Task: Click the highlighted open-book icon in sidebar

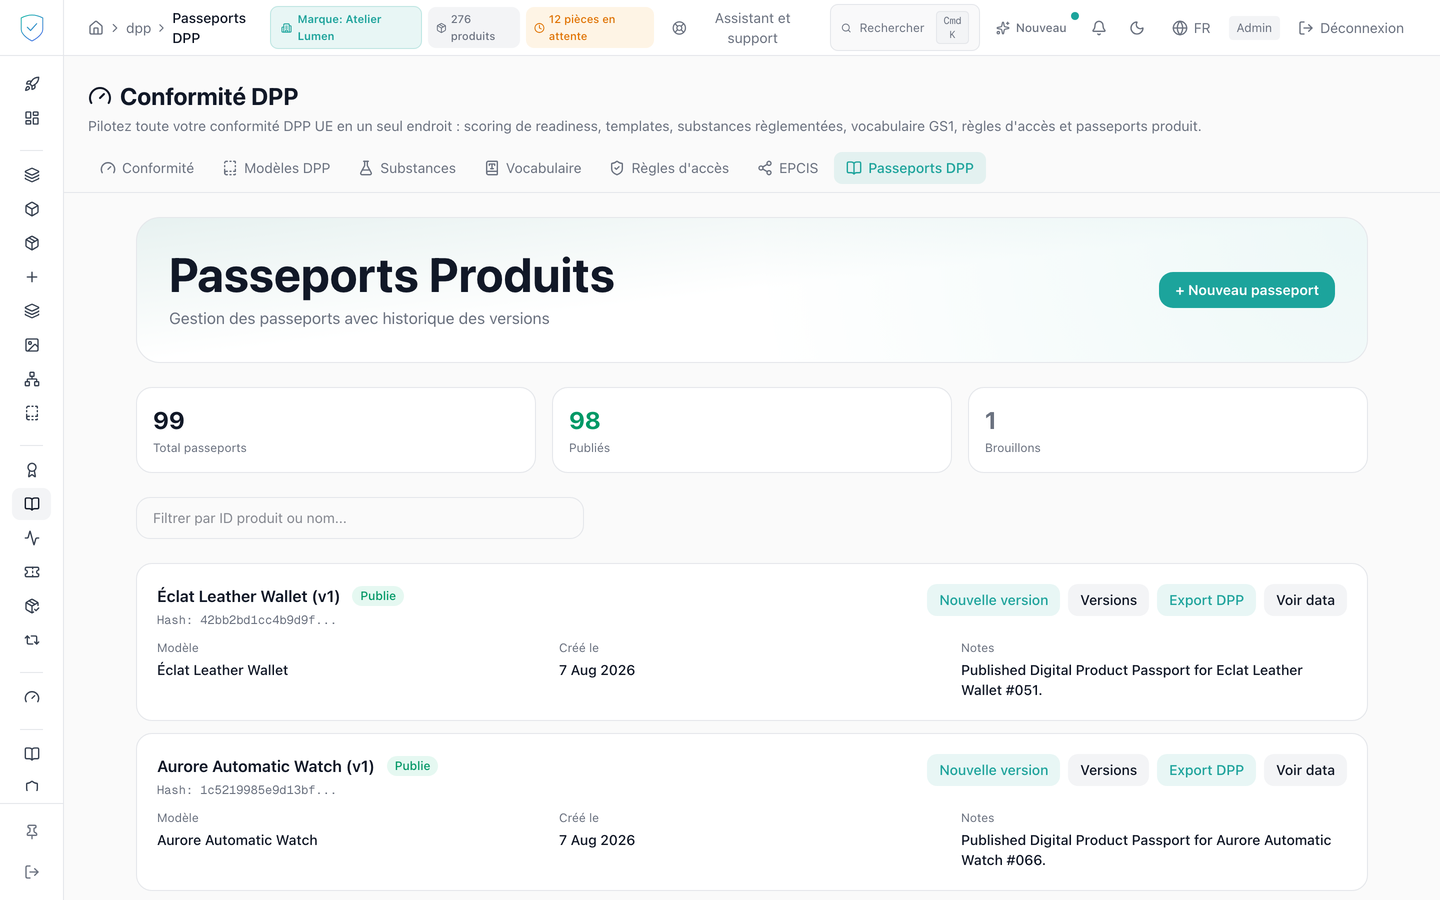Action: 32,504
